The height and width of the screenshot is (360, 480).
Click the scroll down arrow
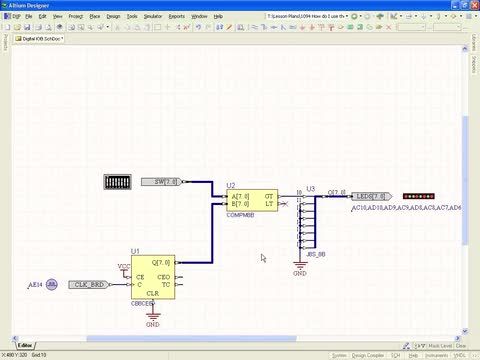465,331
